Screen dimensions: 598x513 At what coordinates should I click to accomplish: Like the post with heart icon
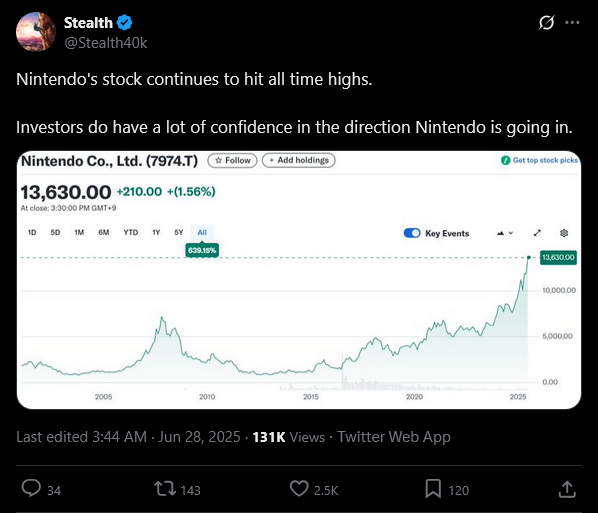click(299, 489)
